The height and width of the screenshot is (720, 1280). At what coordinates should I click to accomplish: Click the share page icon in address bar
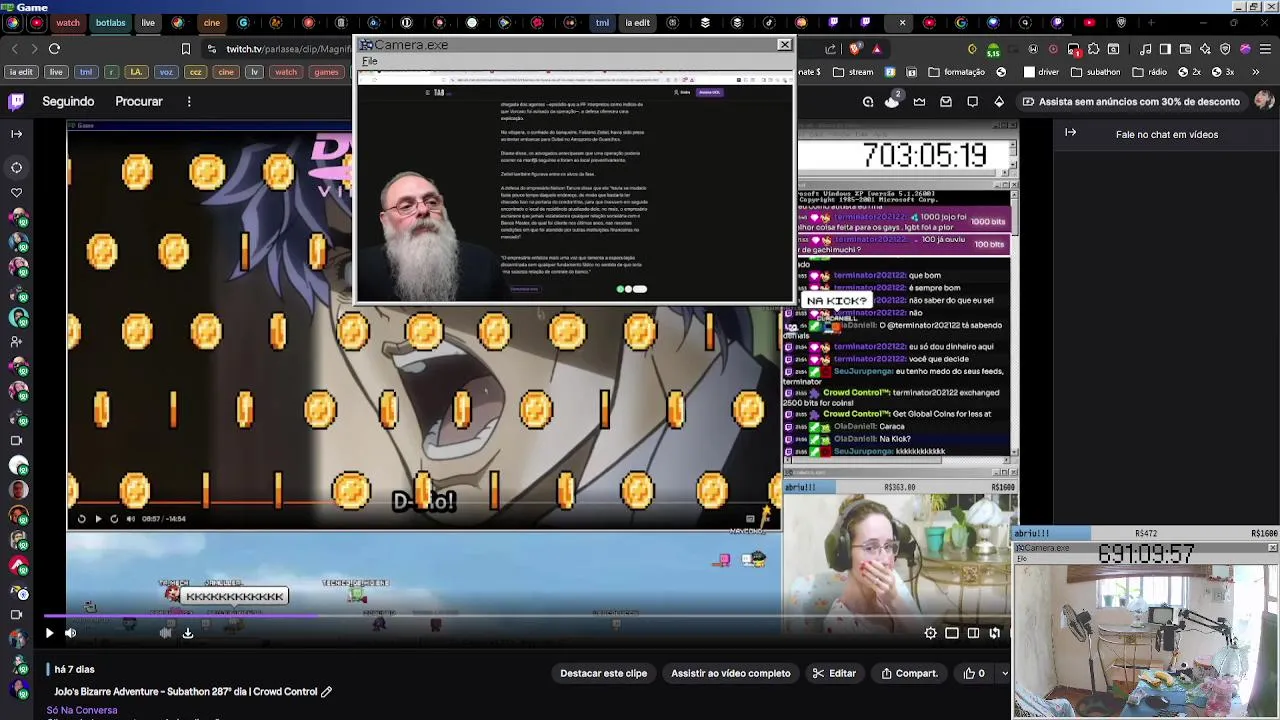(x=831, y=48)
